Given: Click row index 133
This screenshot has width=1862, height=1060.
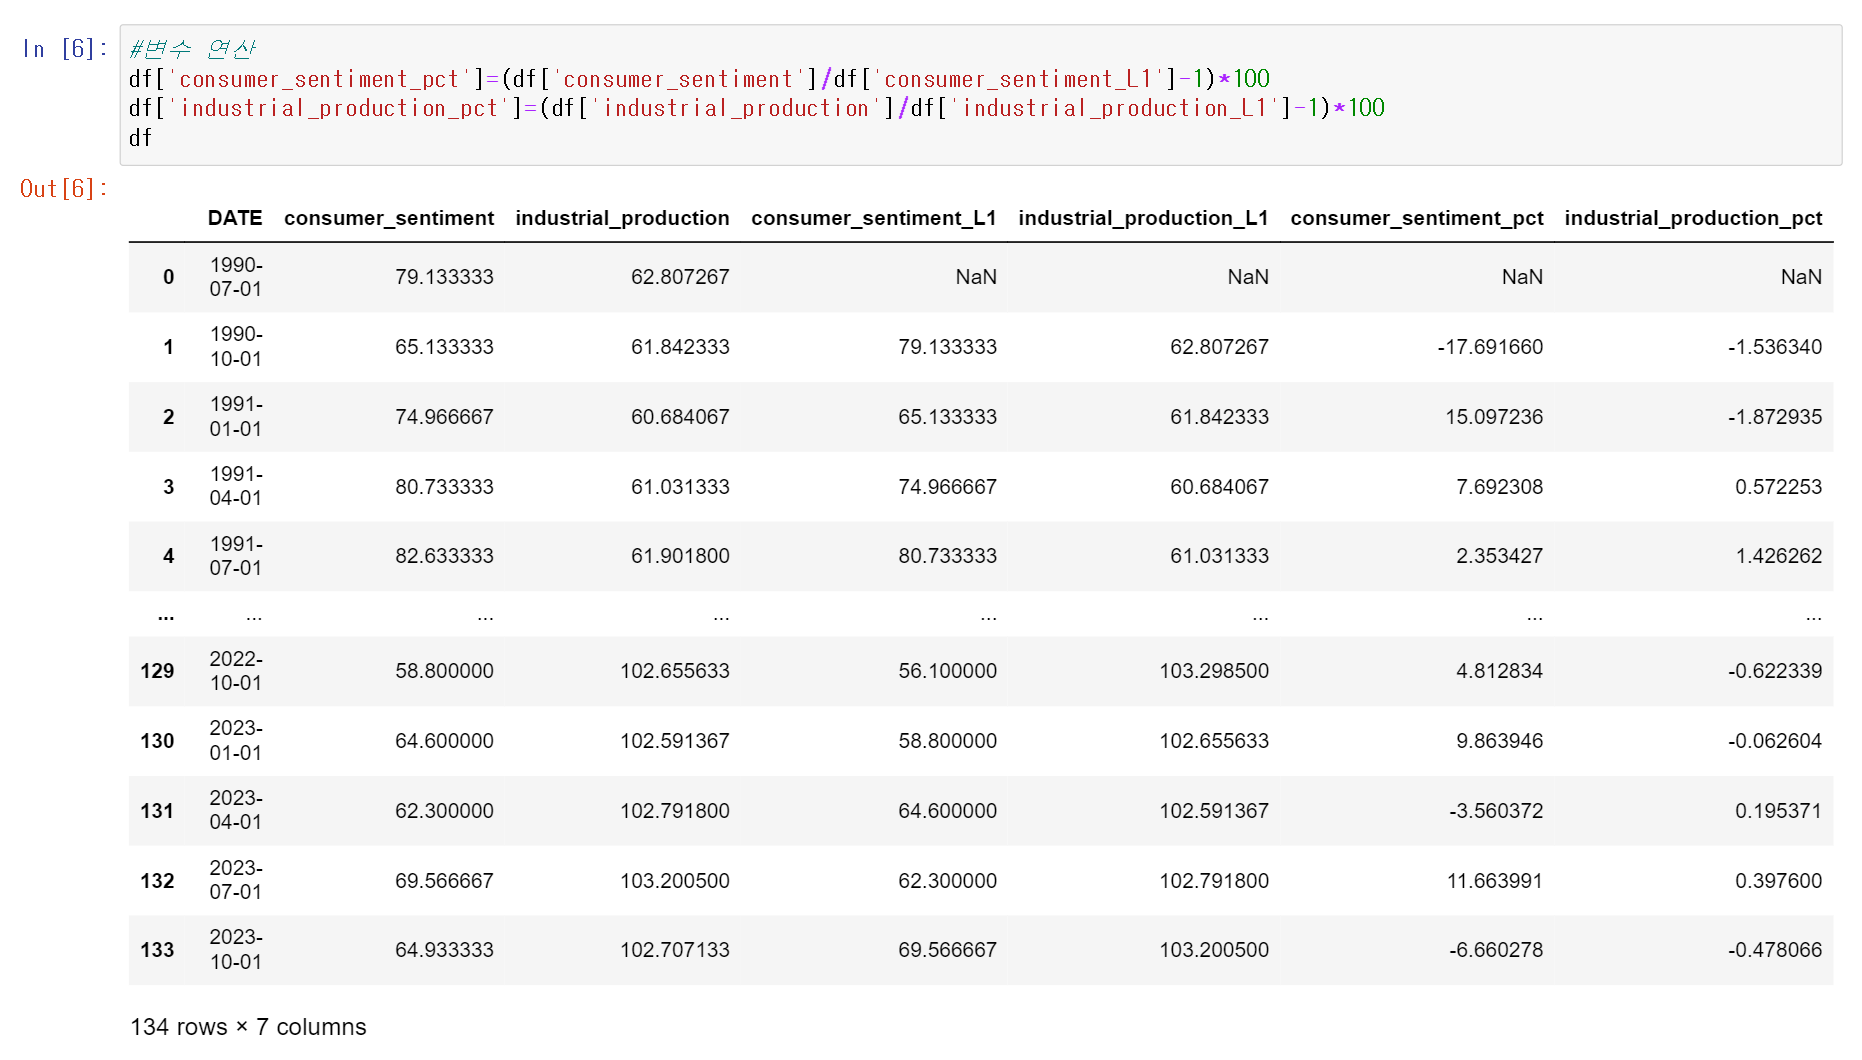Looking at the screenshot, I should coord(157,950).
